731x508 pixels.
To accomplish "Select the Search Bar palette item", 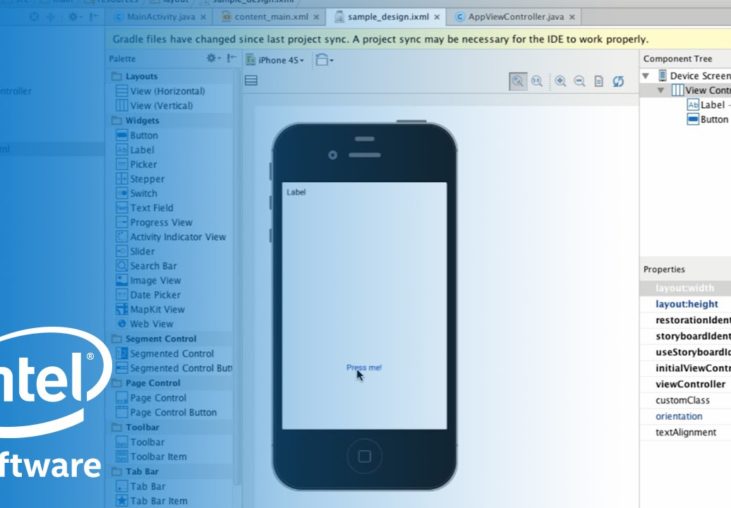I will [152, 266].
